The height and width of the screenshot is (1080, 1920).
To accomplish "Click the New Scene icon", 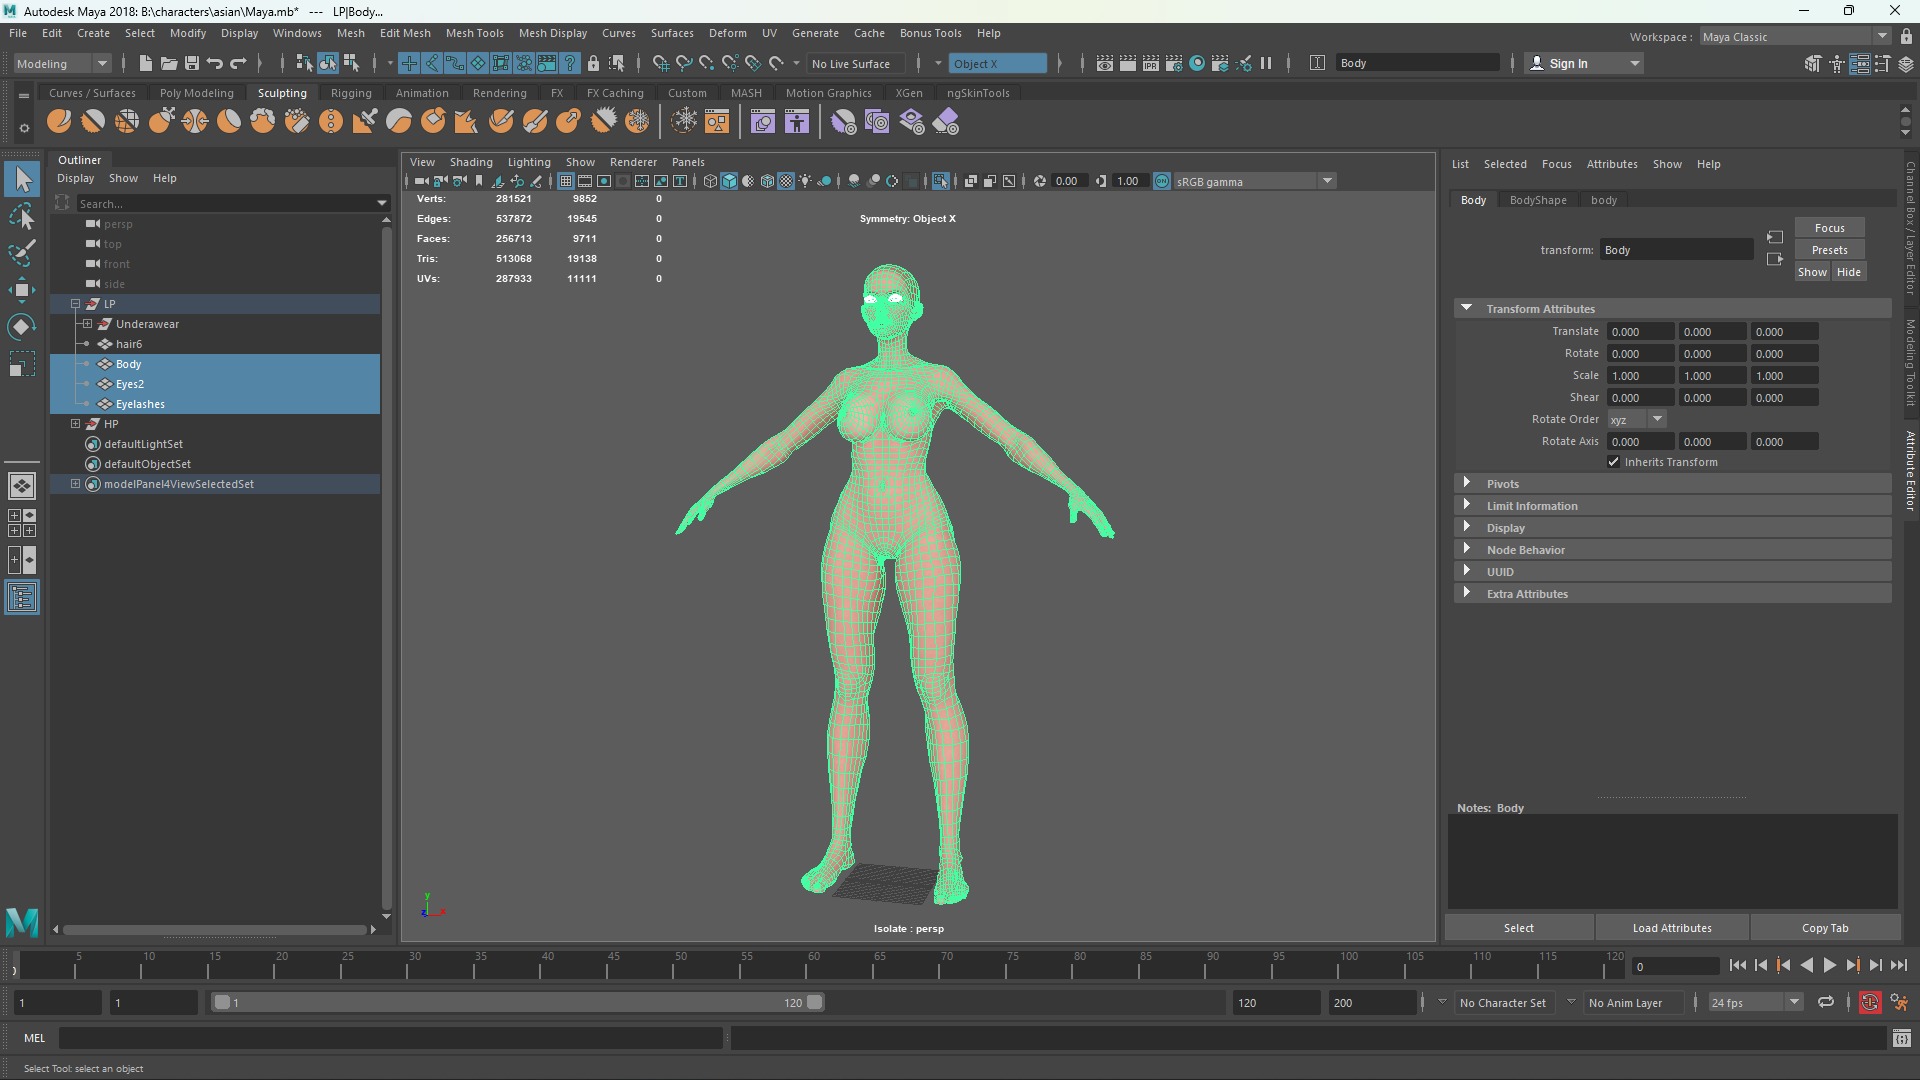I will [x=145, y=63].
